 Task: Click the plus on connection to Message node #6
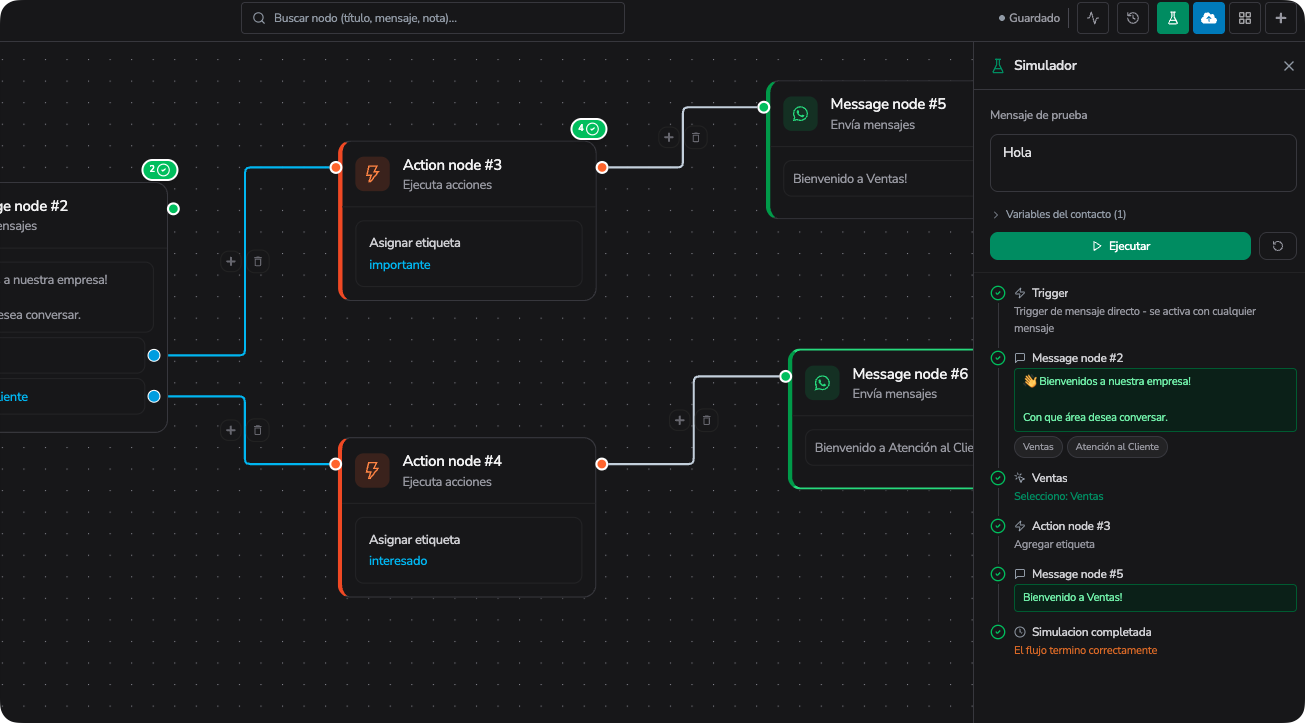pos(680,420)
